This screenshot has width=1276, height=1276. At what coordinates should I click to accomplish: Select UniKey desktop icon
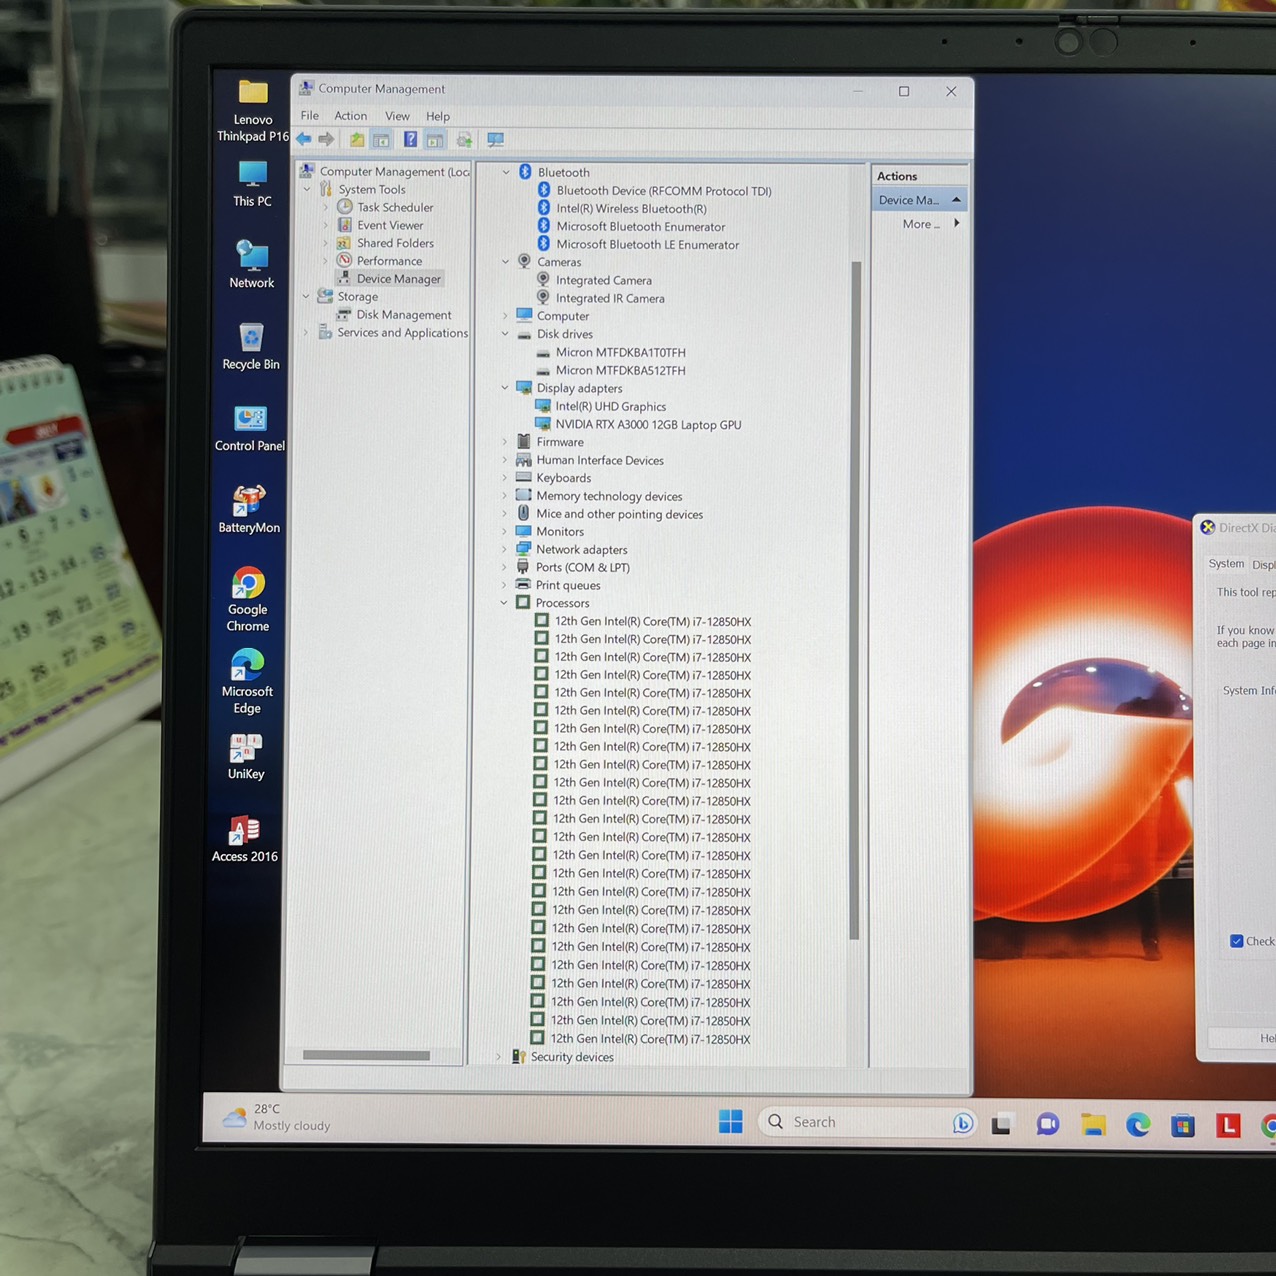coord(246,757)
